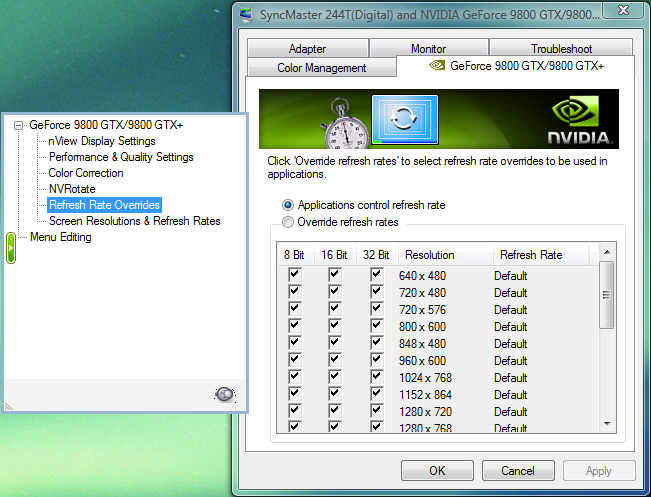The width and height of the screenshot is (651, 497).
Task: Select Applications control refresh rate option
Action: tap(287, 205)
